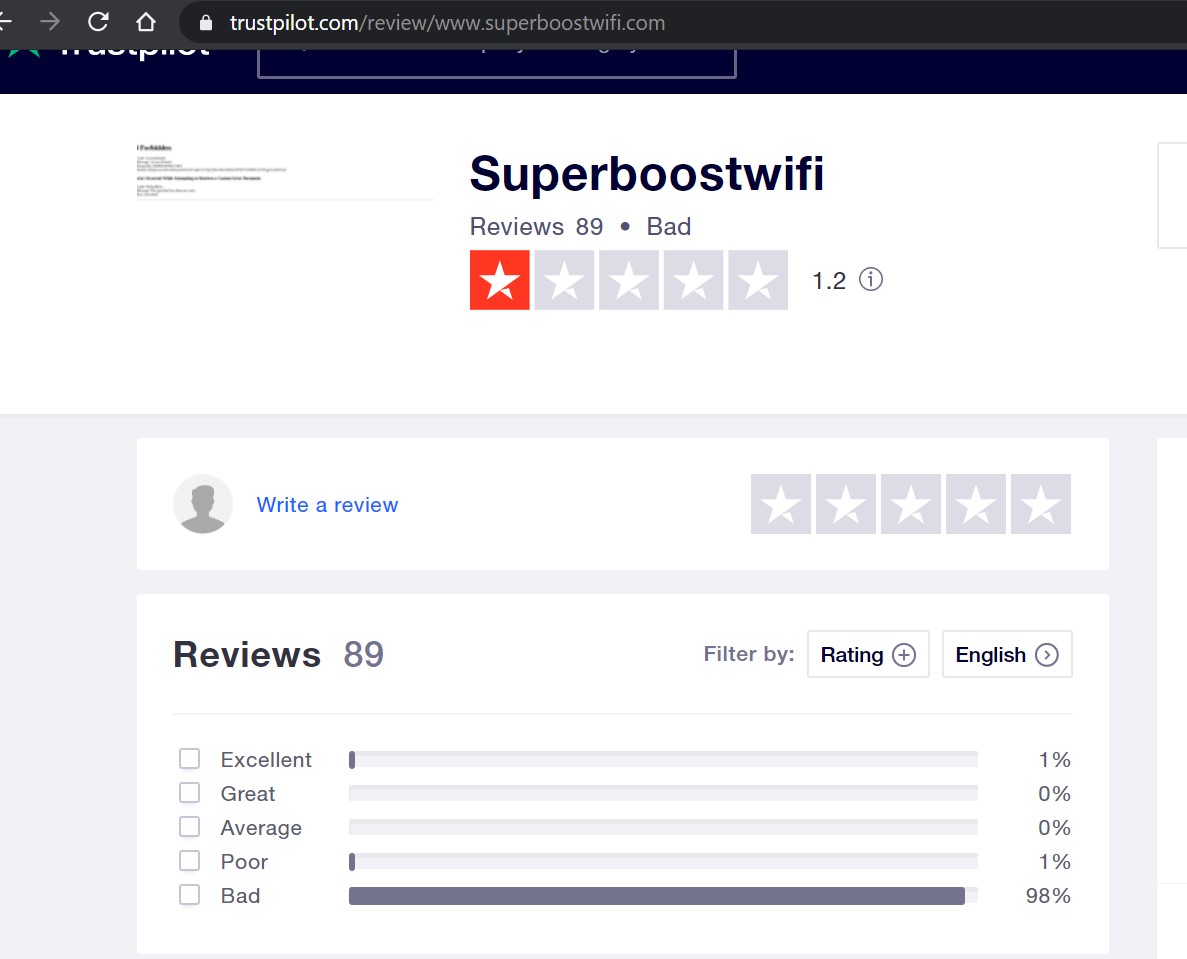Open the English language filter
This screenshot has width=1187, height=959.
(1007, 654)
